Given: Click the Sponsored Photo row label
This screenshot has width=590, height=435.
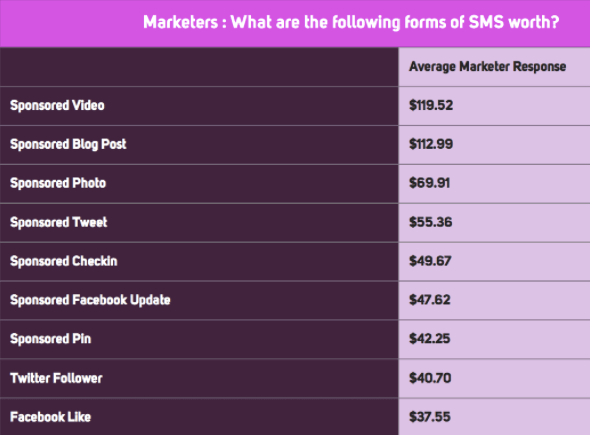Looking at the screenshot, I should [x=58, y=183].
